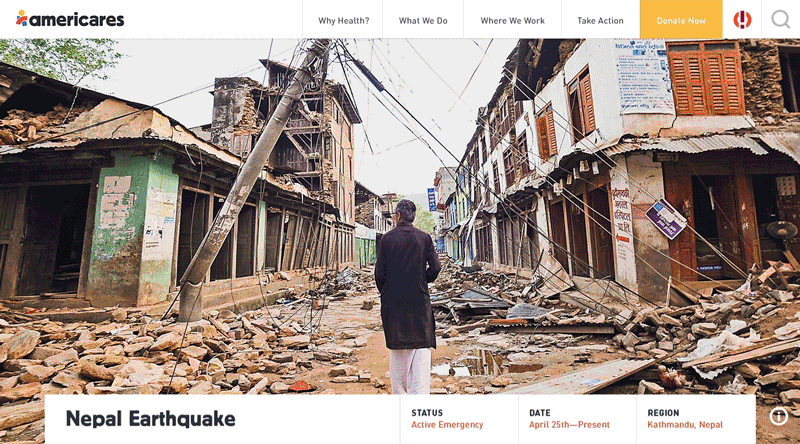Open the Where We Work menu
Image resolution: width=800 pixels, height=444 pixels.
click(x=512, y=20)
